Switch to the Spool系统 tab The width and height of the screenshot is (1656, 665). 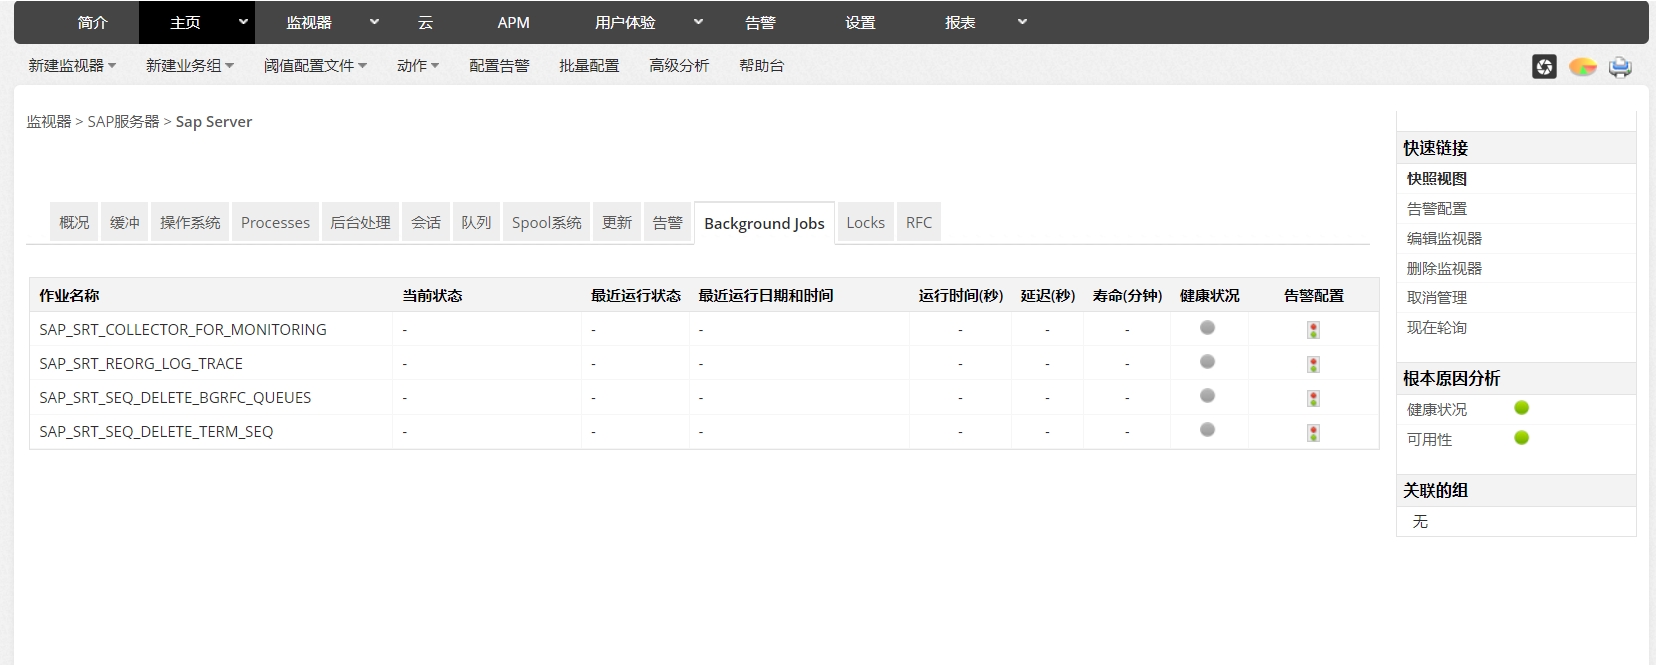pyautogui.click(x=546, y=222)
